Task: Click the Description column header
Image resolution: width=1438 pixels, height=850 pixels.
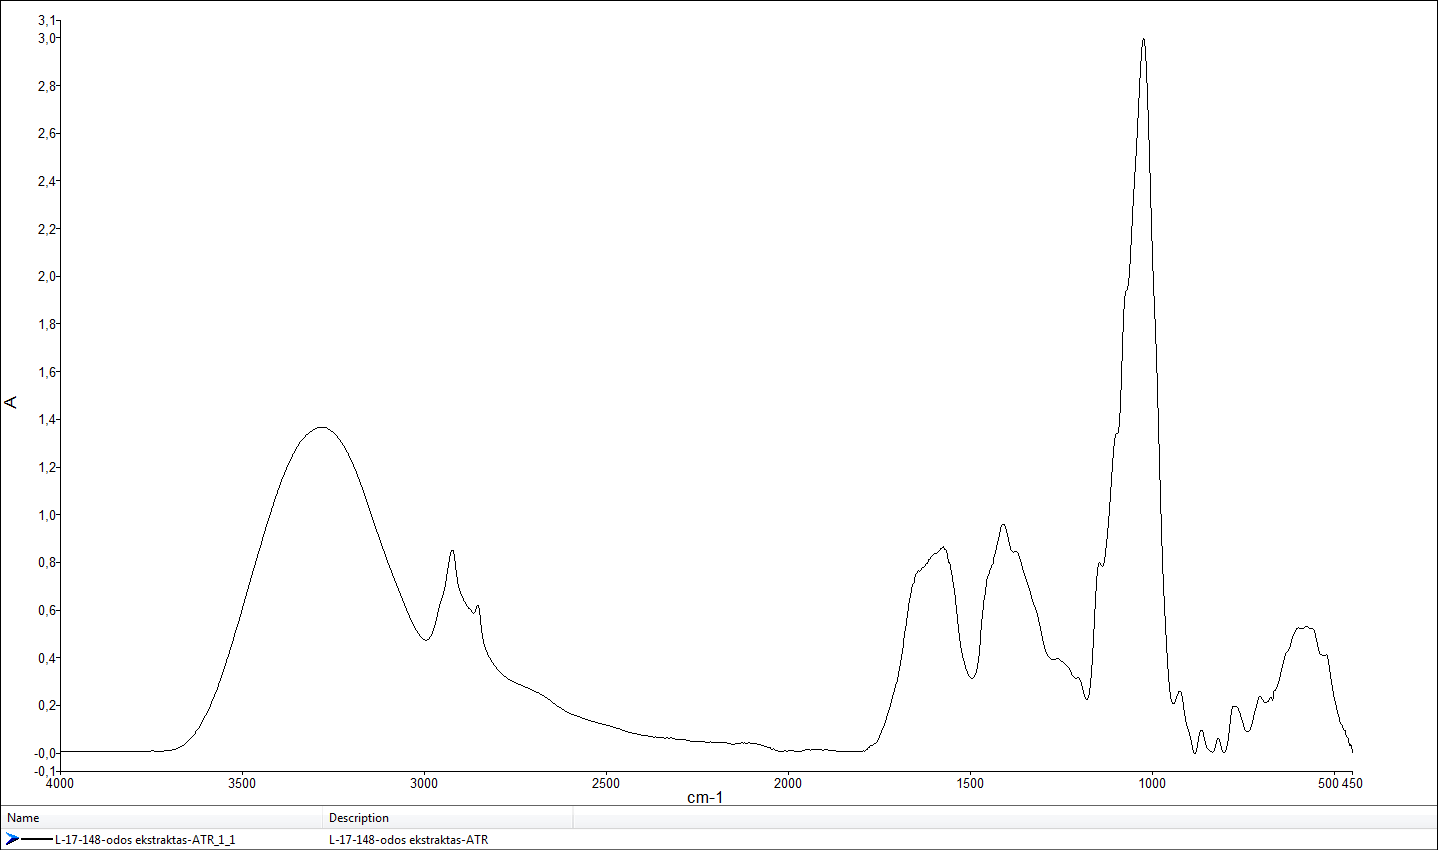Action: click(x=359, y=818)
